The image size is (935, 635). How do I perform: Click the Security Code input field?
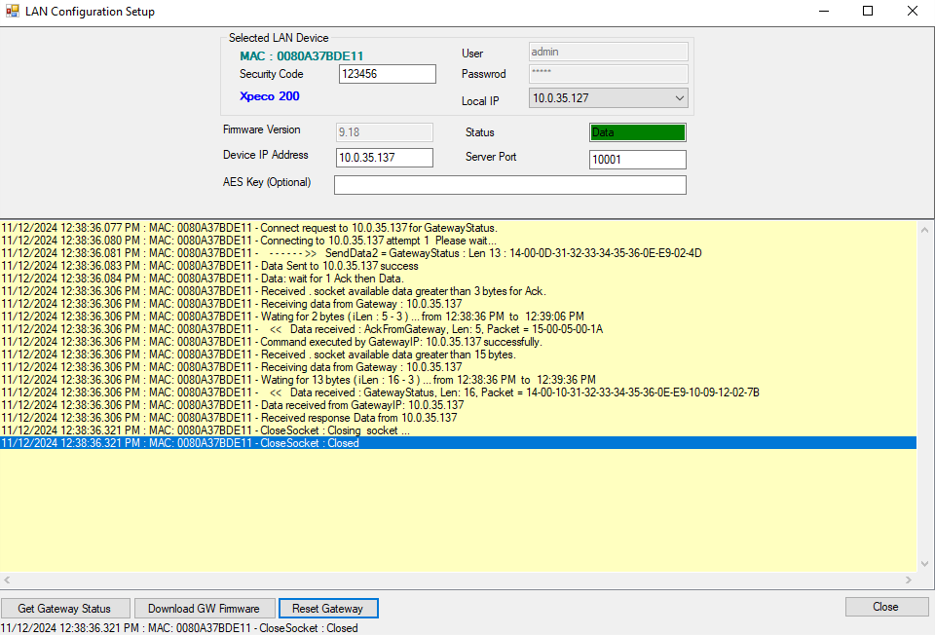pyautogui.click(x=387, y=74)
